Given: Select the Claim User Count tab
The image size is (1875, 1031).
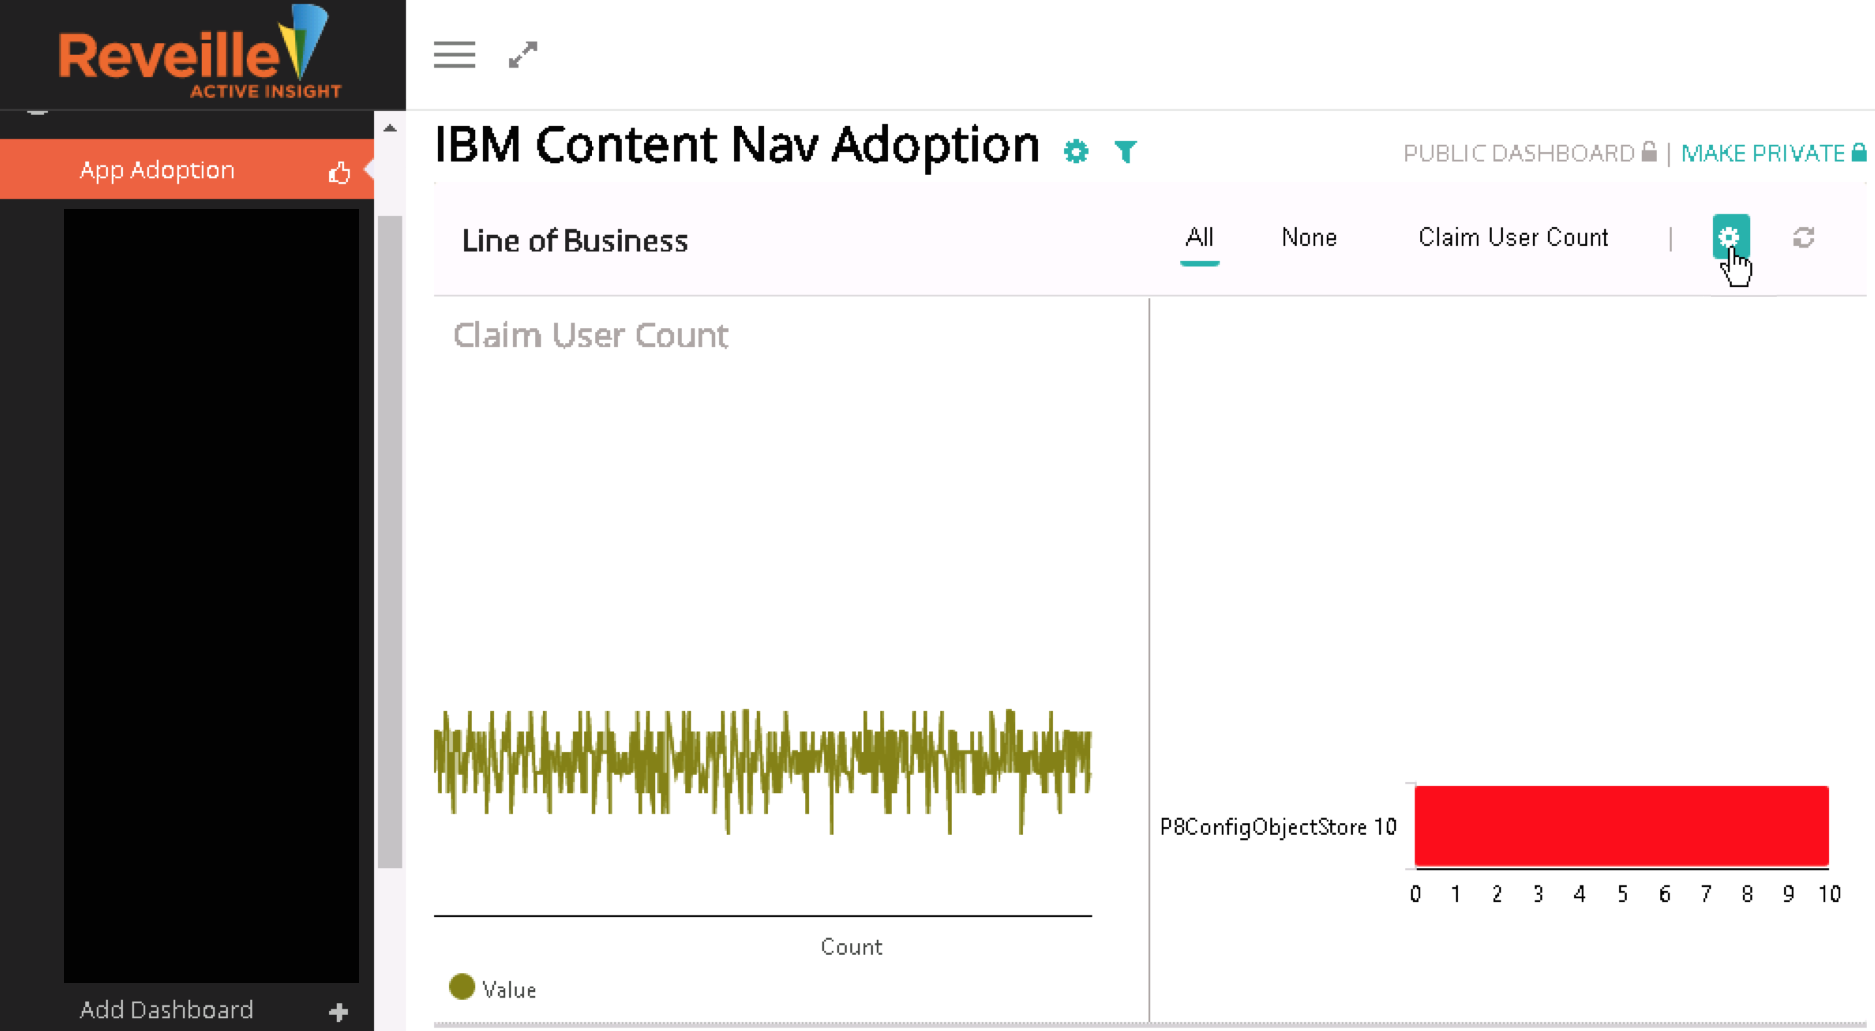Looking at the screenshot, I should tap(1513, 238).
